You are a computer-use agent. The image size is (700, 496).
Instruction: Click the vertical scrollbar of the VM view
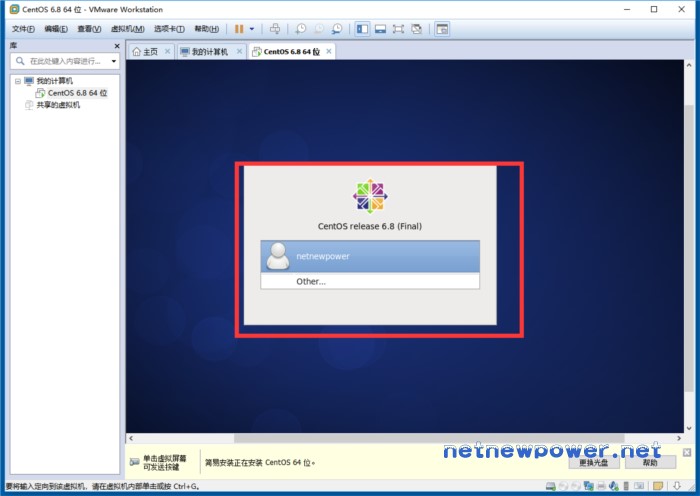689,247
